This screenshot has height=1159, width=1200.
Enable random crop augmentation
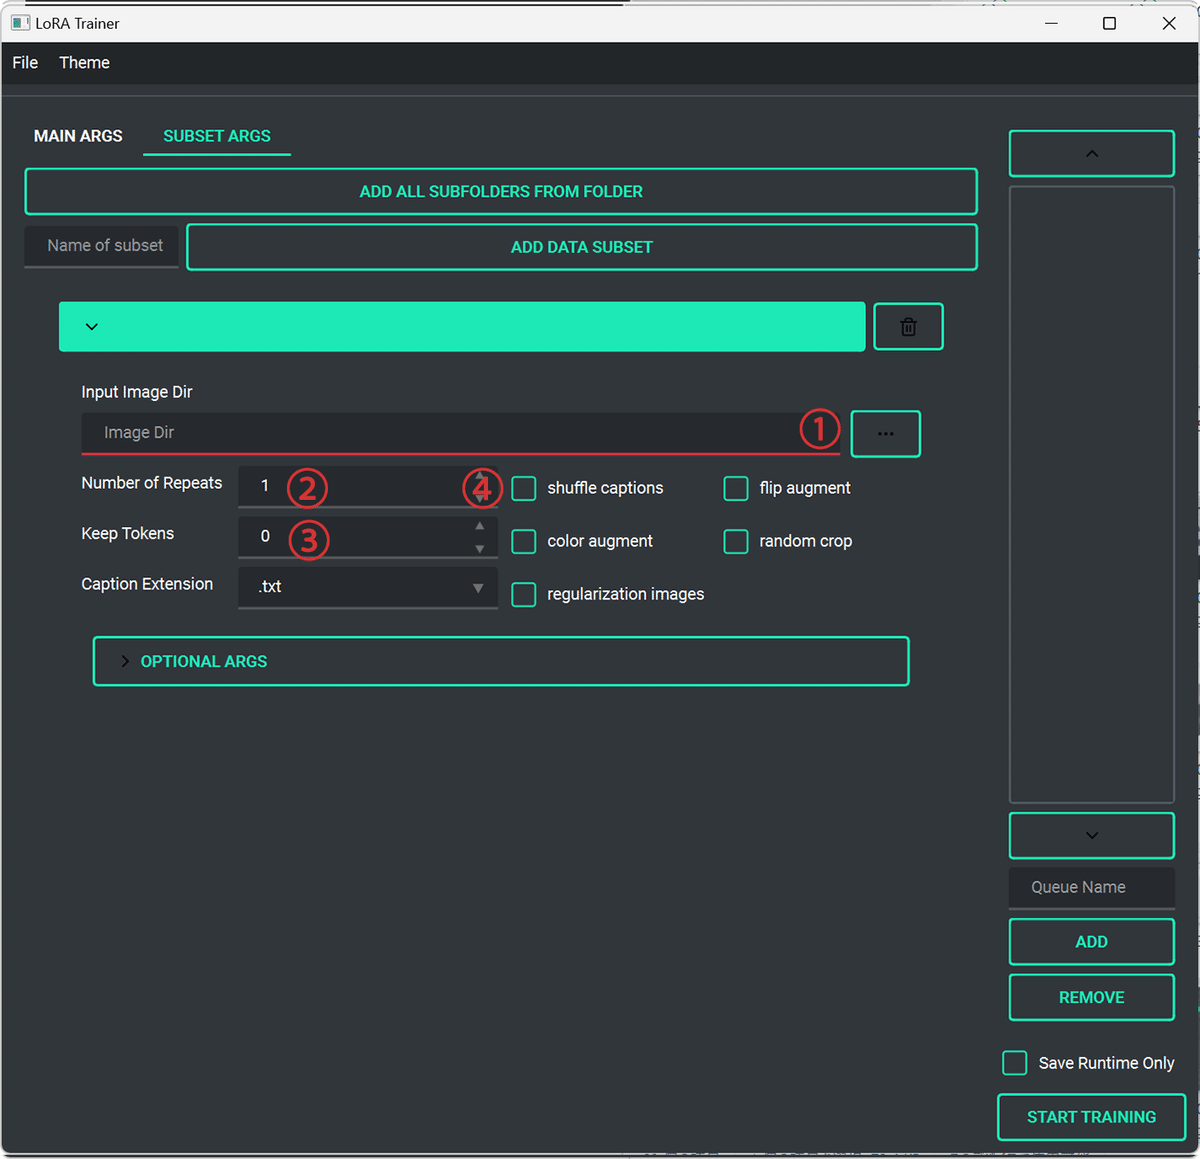pos(735,541)
